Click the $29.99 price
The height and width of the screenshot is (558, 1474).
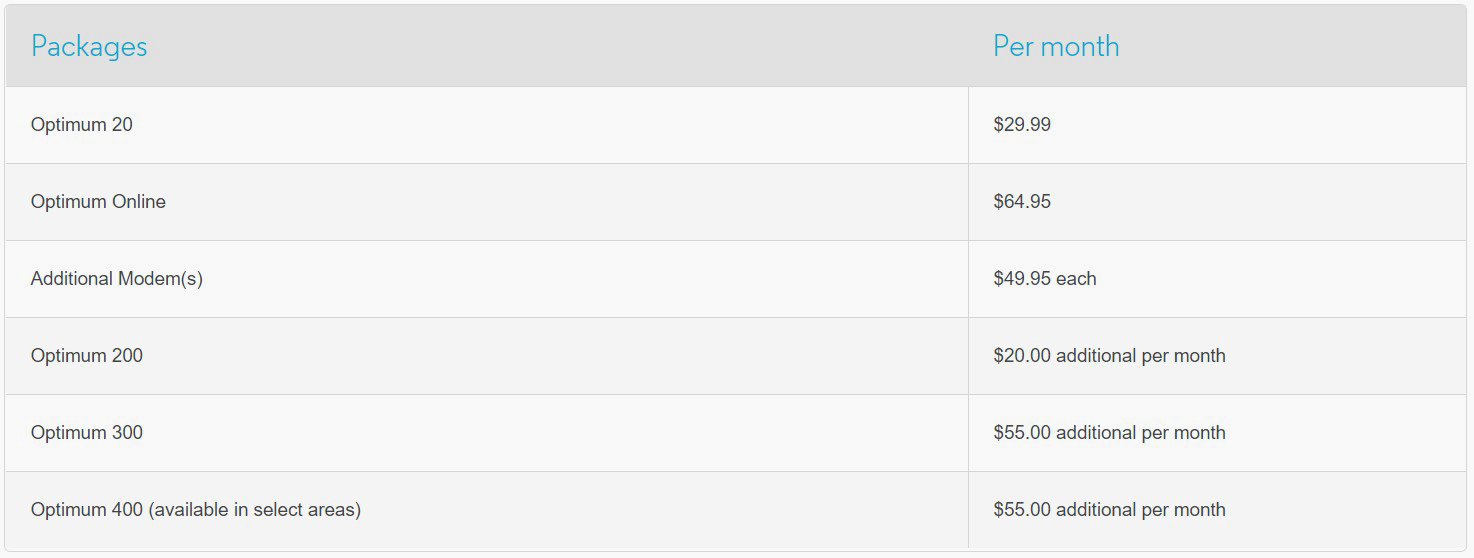coord(1022,125)
